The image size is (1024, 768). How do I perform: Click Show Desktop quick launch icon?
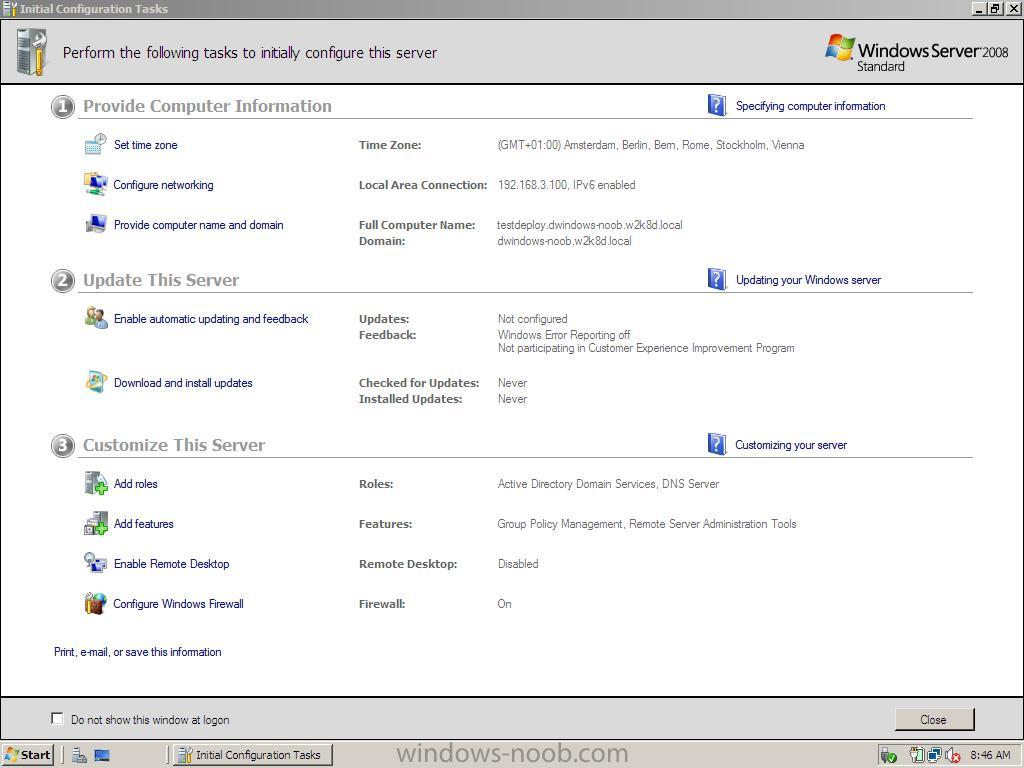pyautogui.click(x=102, y=755)
